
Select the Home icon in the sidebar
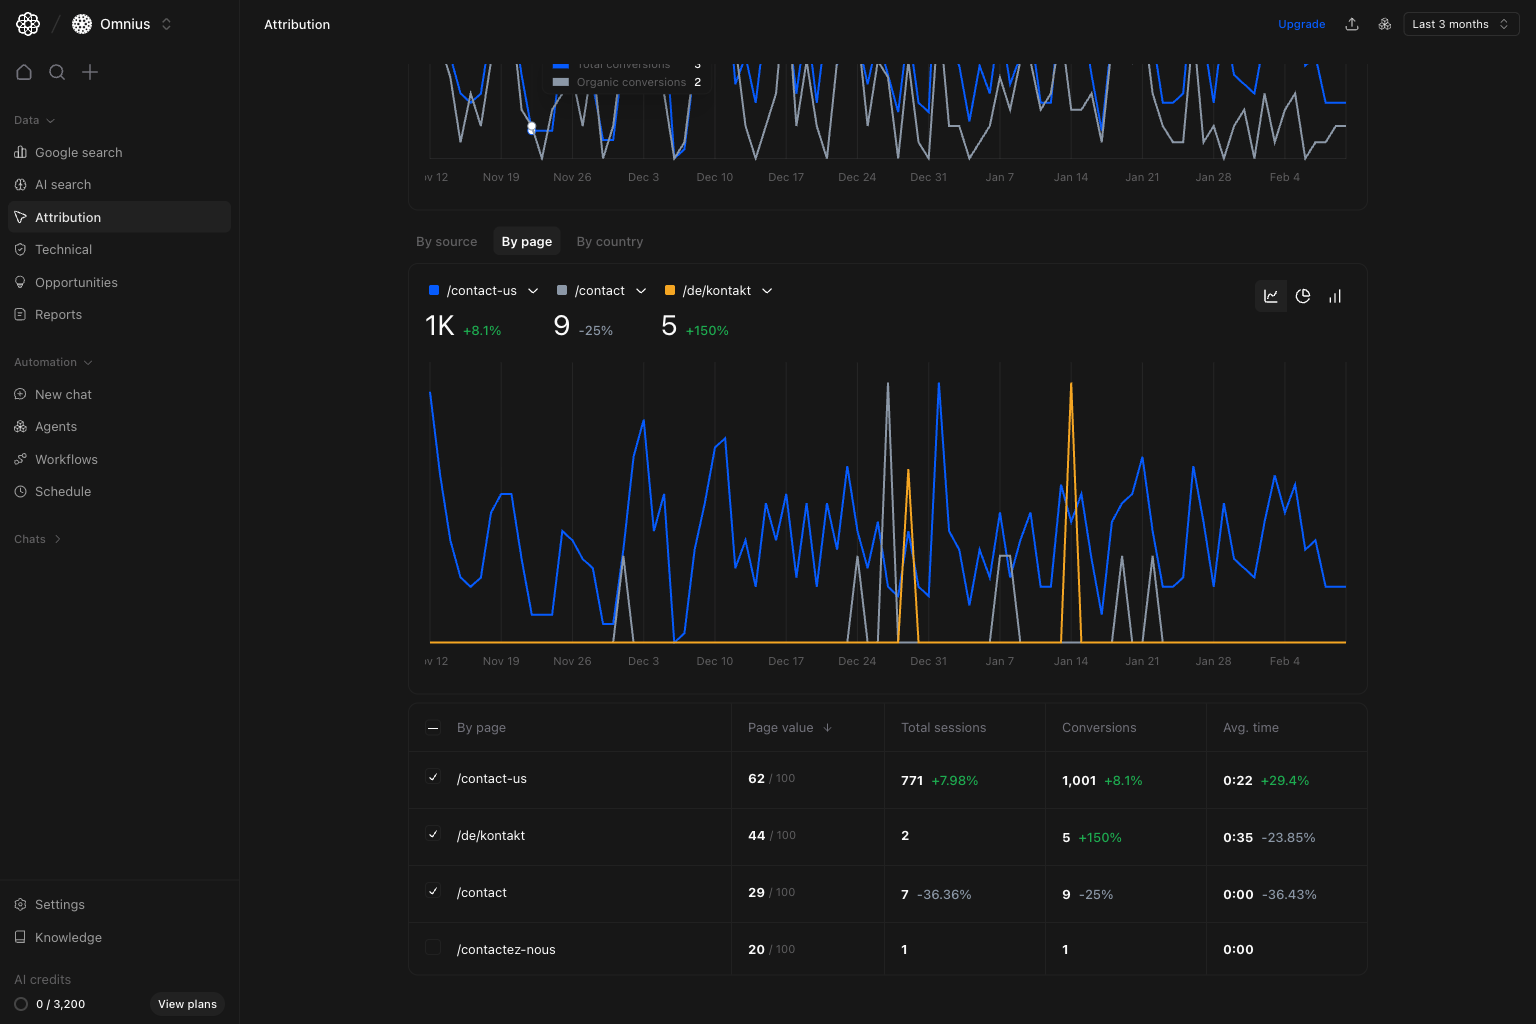click(x=24, y=72)
